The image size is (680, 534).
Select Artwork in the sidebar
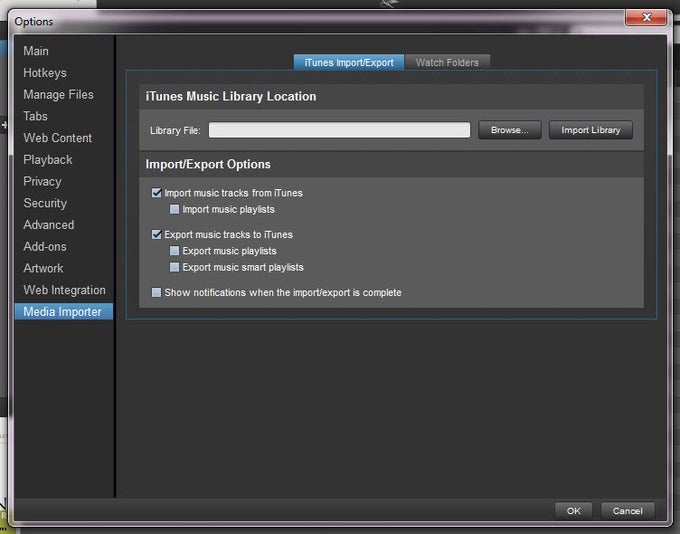(x=43, y=268)
